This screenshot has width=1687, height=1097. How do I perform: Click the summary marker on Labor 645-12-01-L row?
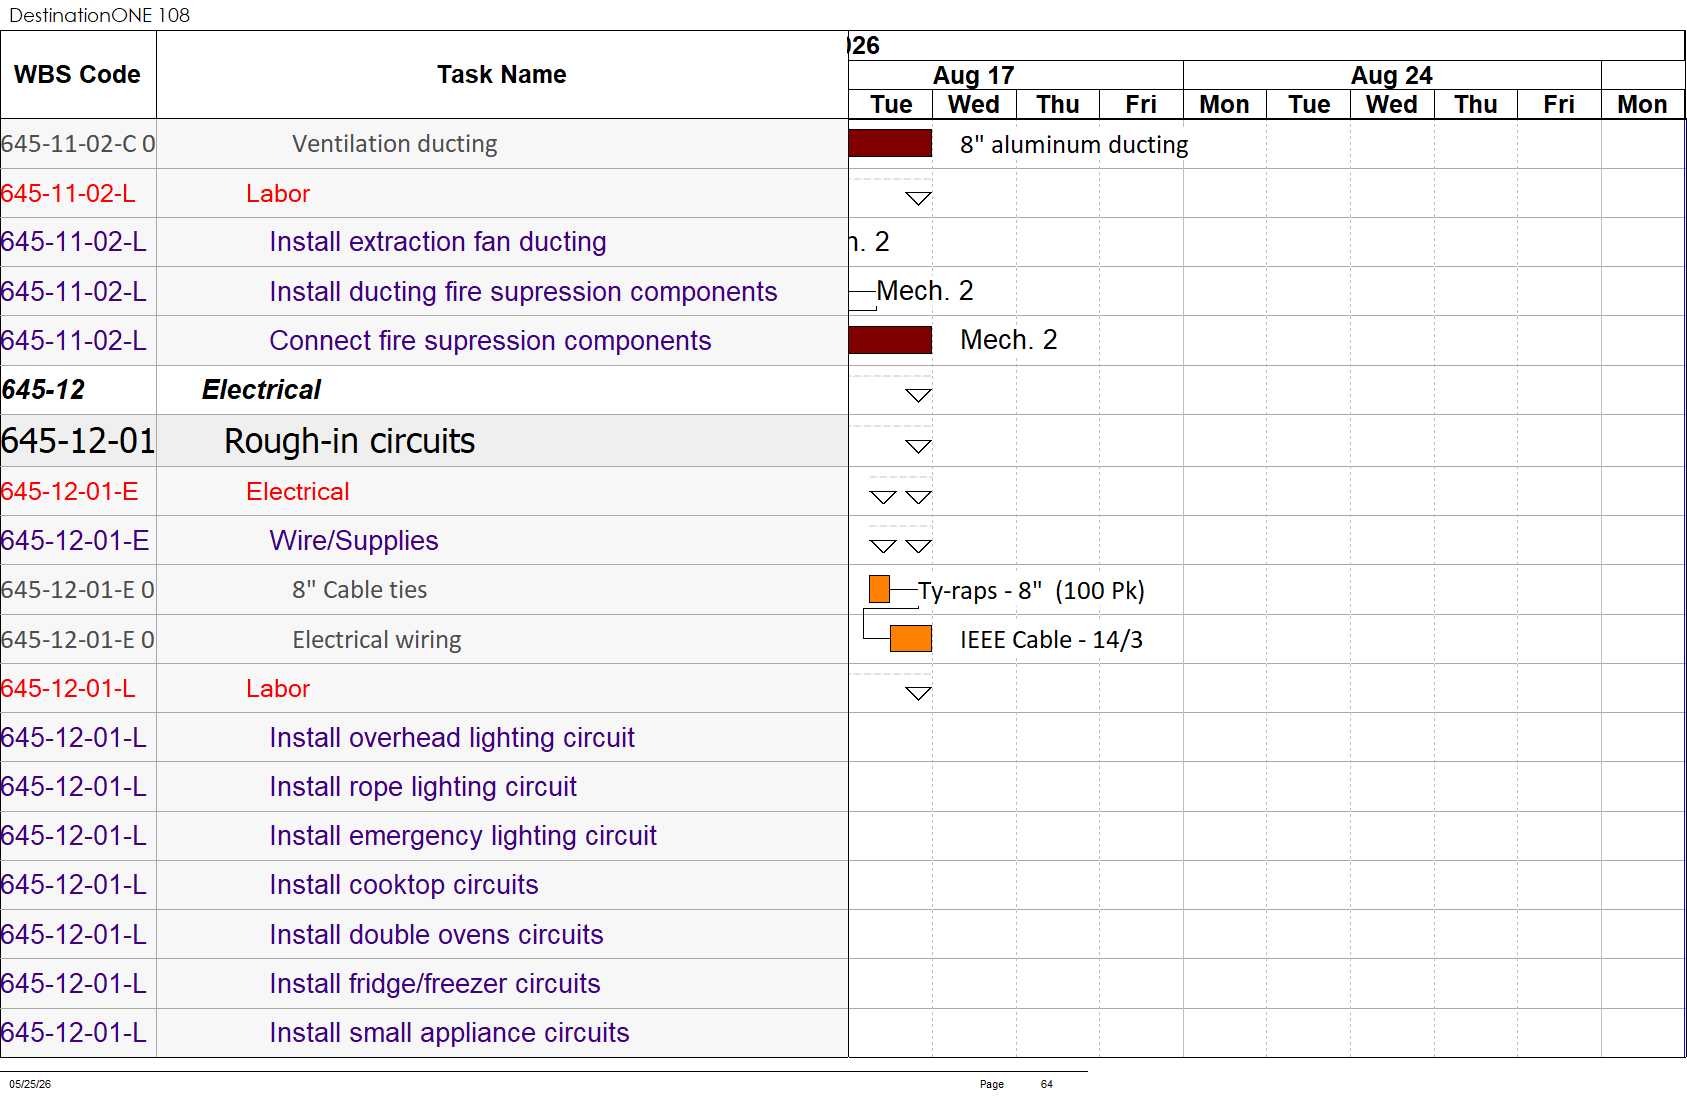point(918,693)
